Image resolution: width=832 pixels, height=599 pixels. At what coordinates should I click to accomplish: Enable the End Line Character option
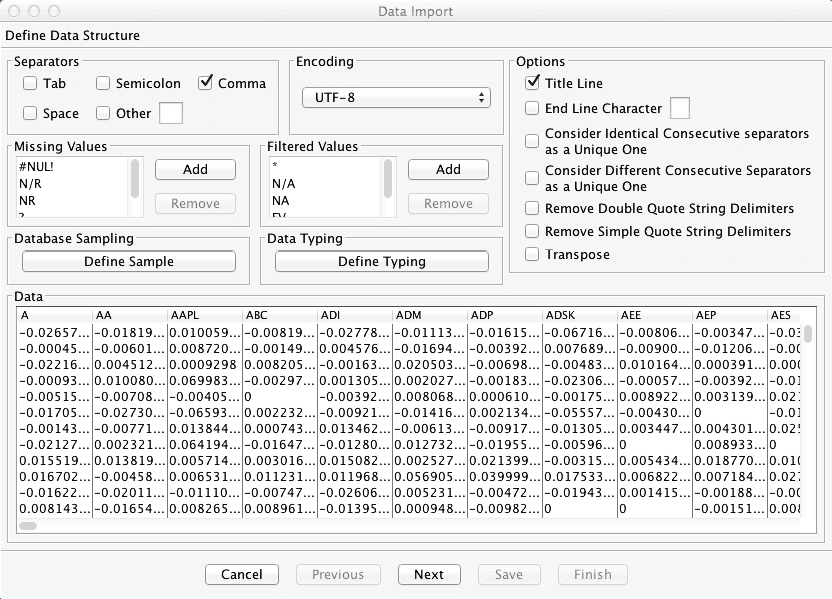click(532, 108)
